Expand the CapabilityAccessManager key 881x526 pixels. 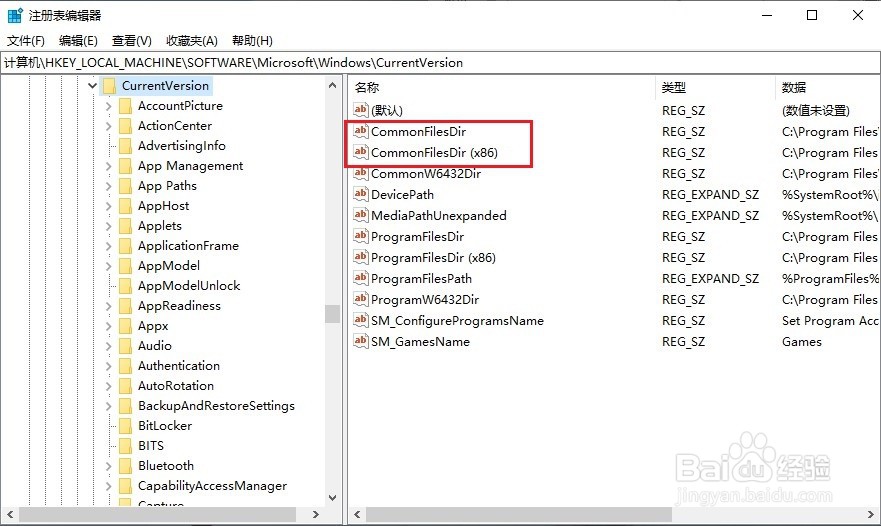point(108,486)
